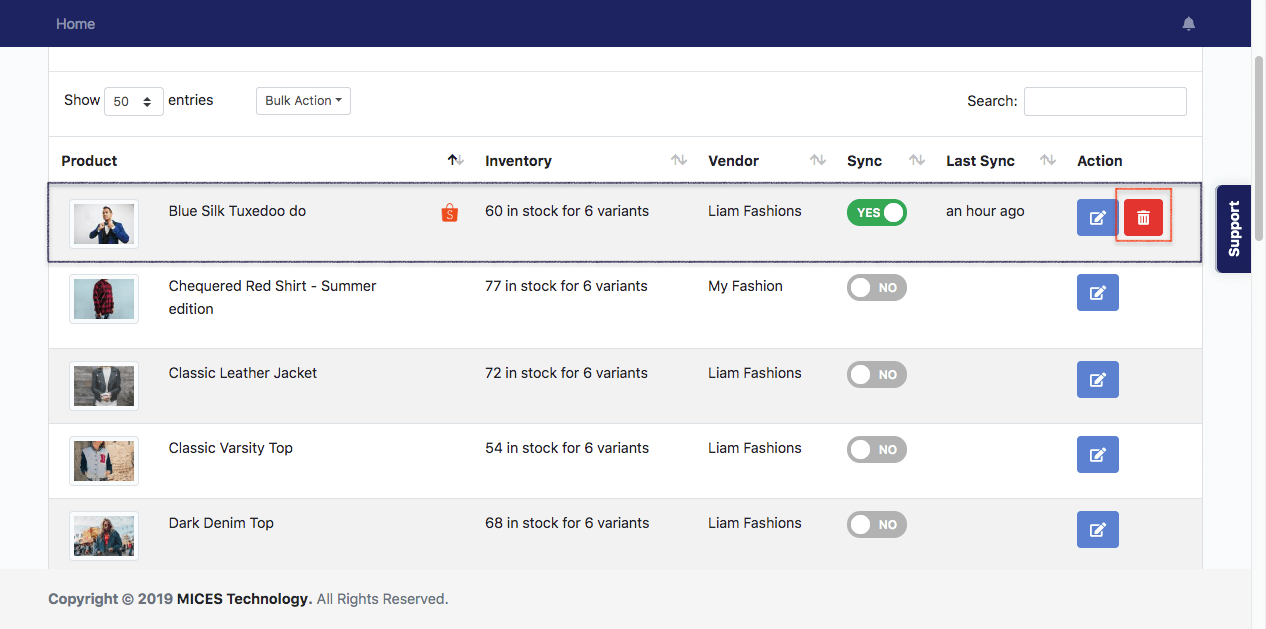Enable sync for Chequered Red Shirt
The width and height of the screenshot is (1266, 629).
pos(876,288)
